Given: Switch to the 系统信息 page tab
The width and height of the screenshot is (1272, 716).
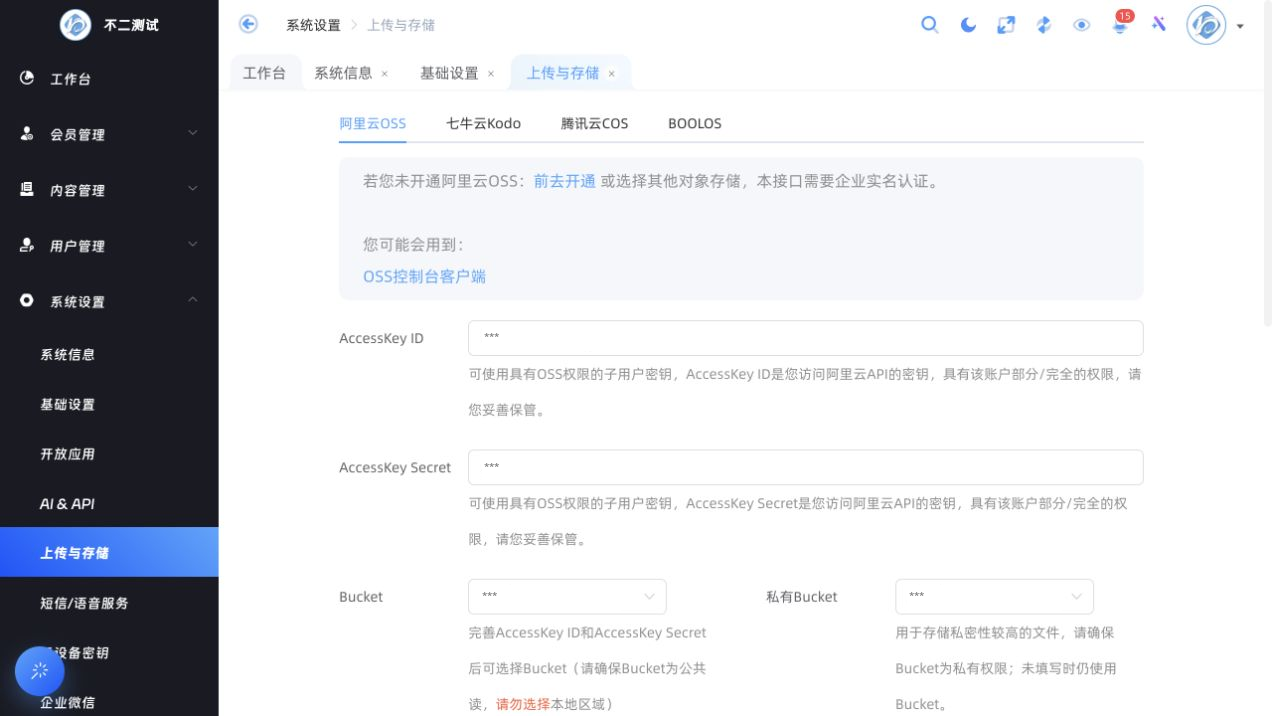Looking at the screenshot, I should (x=343, y=73).
